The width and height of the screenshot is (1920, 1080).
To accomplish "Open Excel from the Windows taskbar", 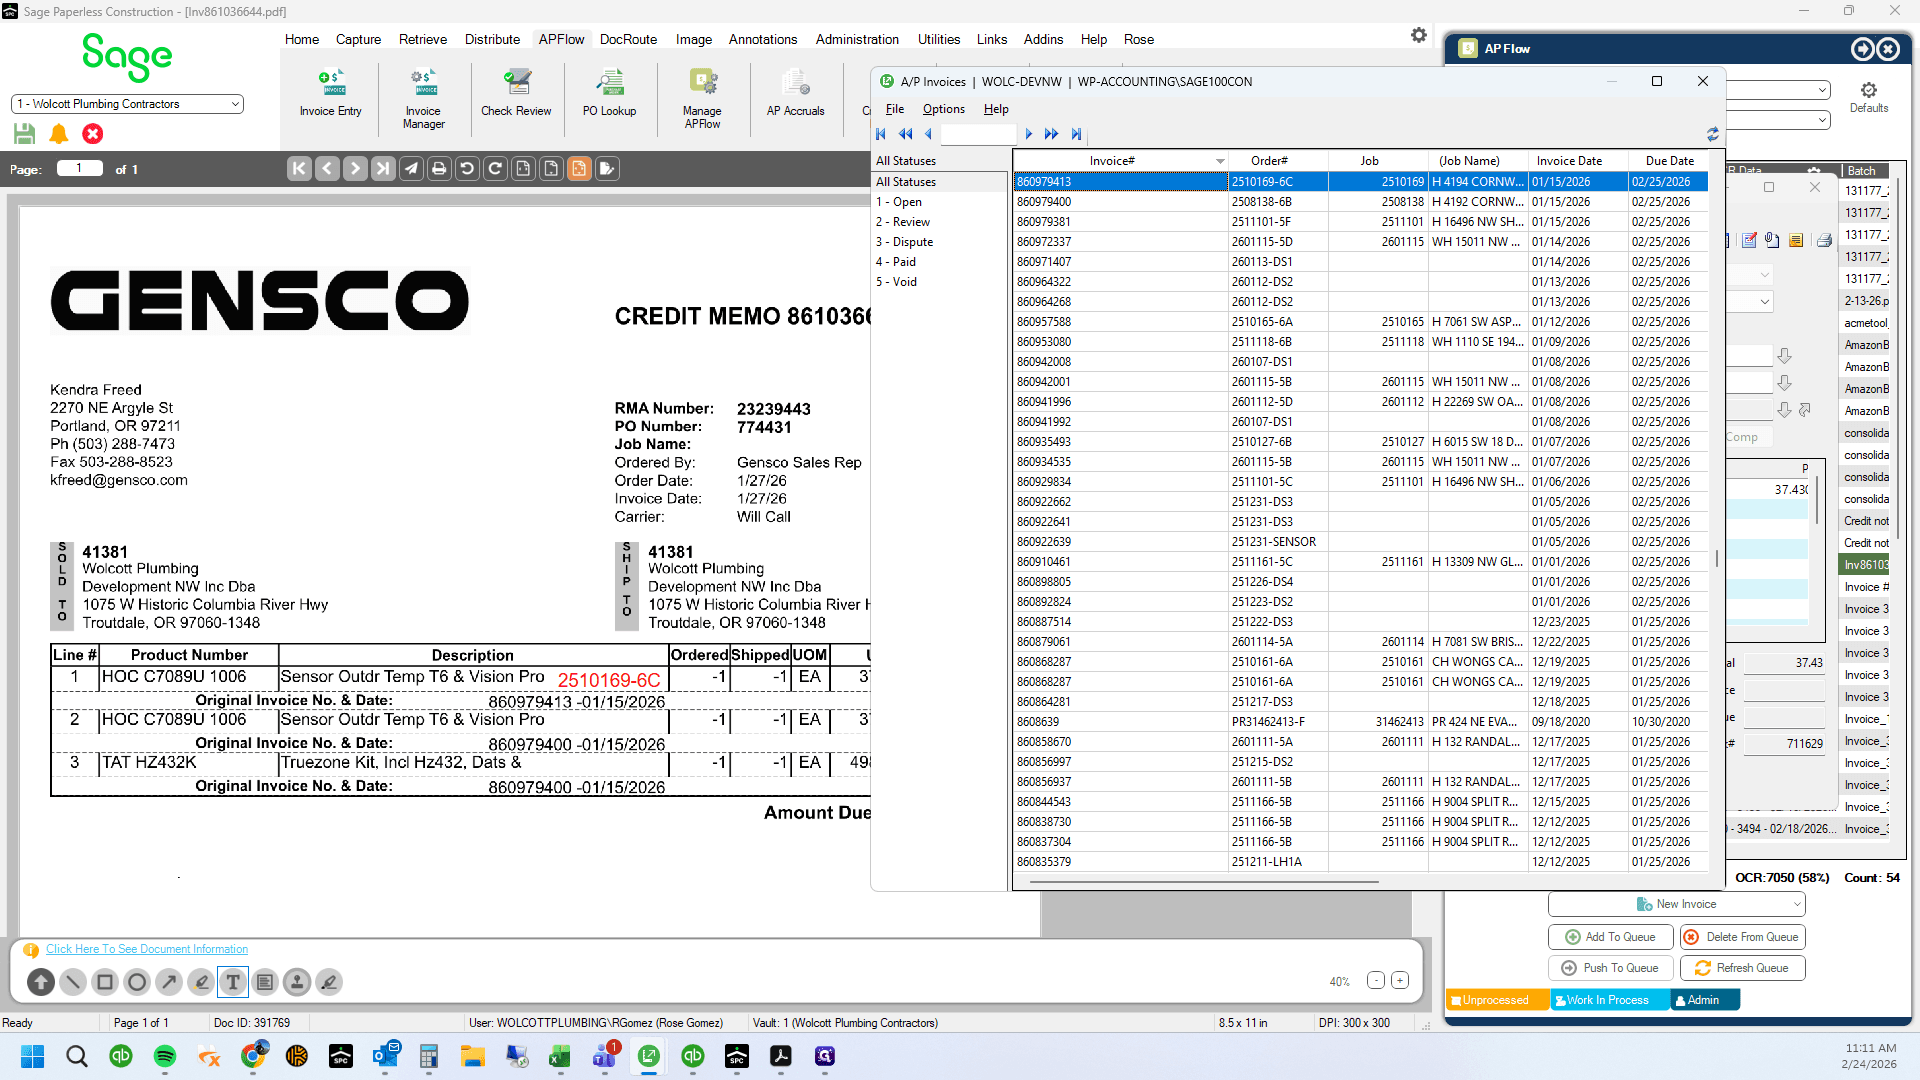I will tap(560, 1056).
